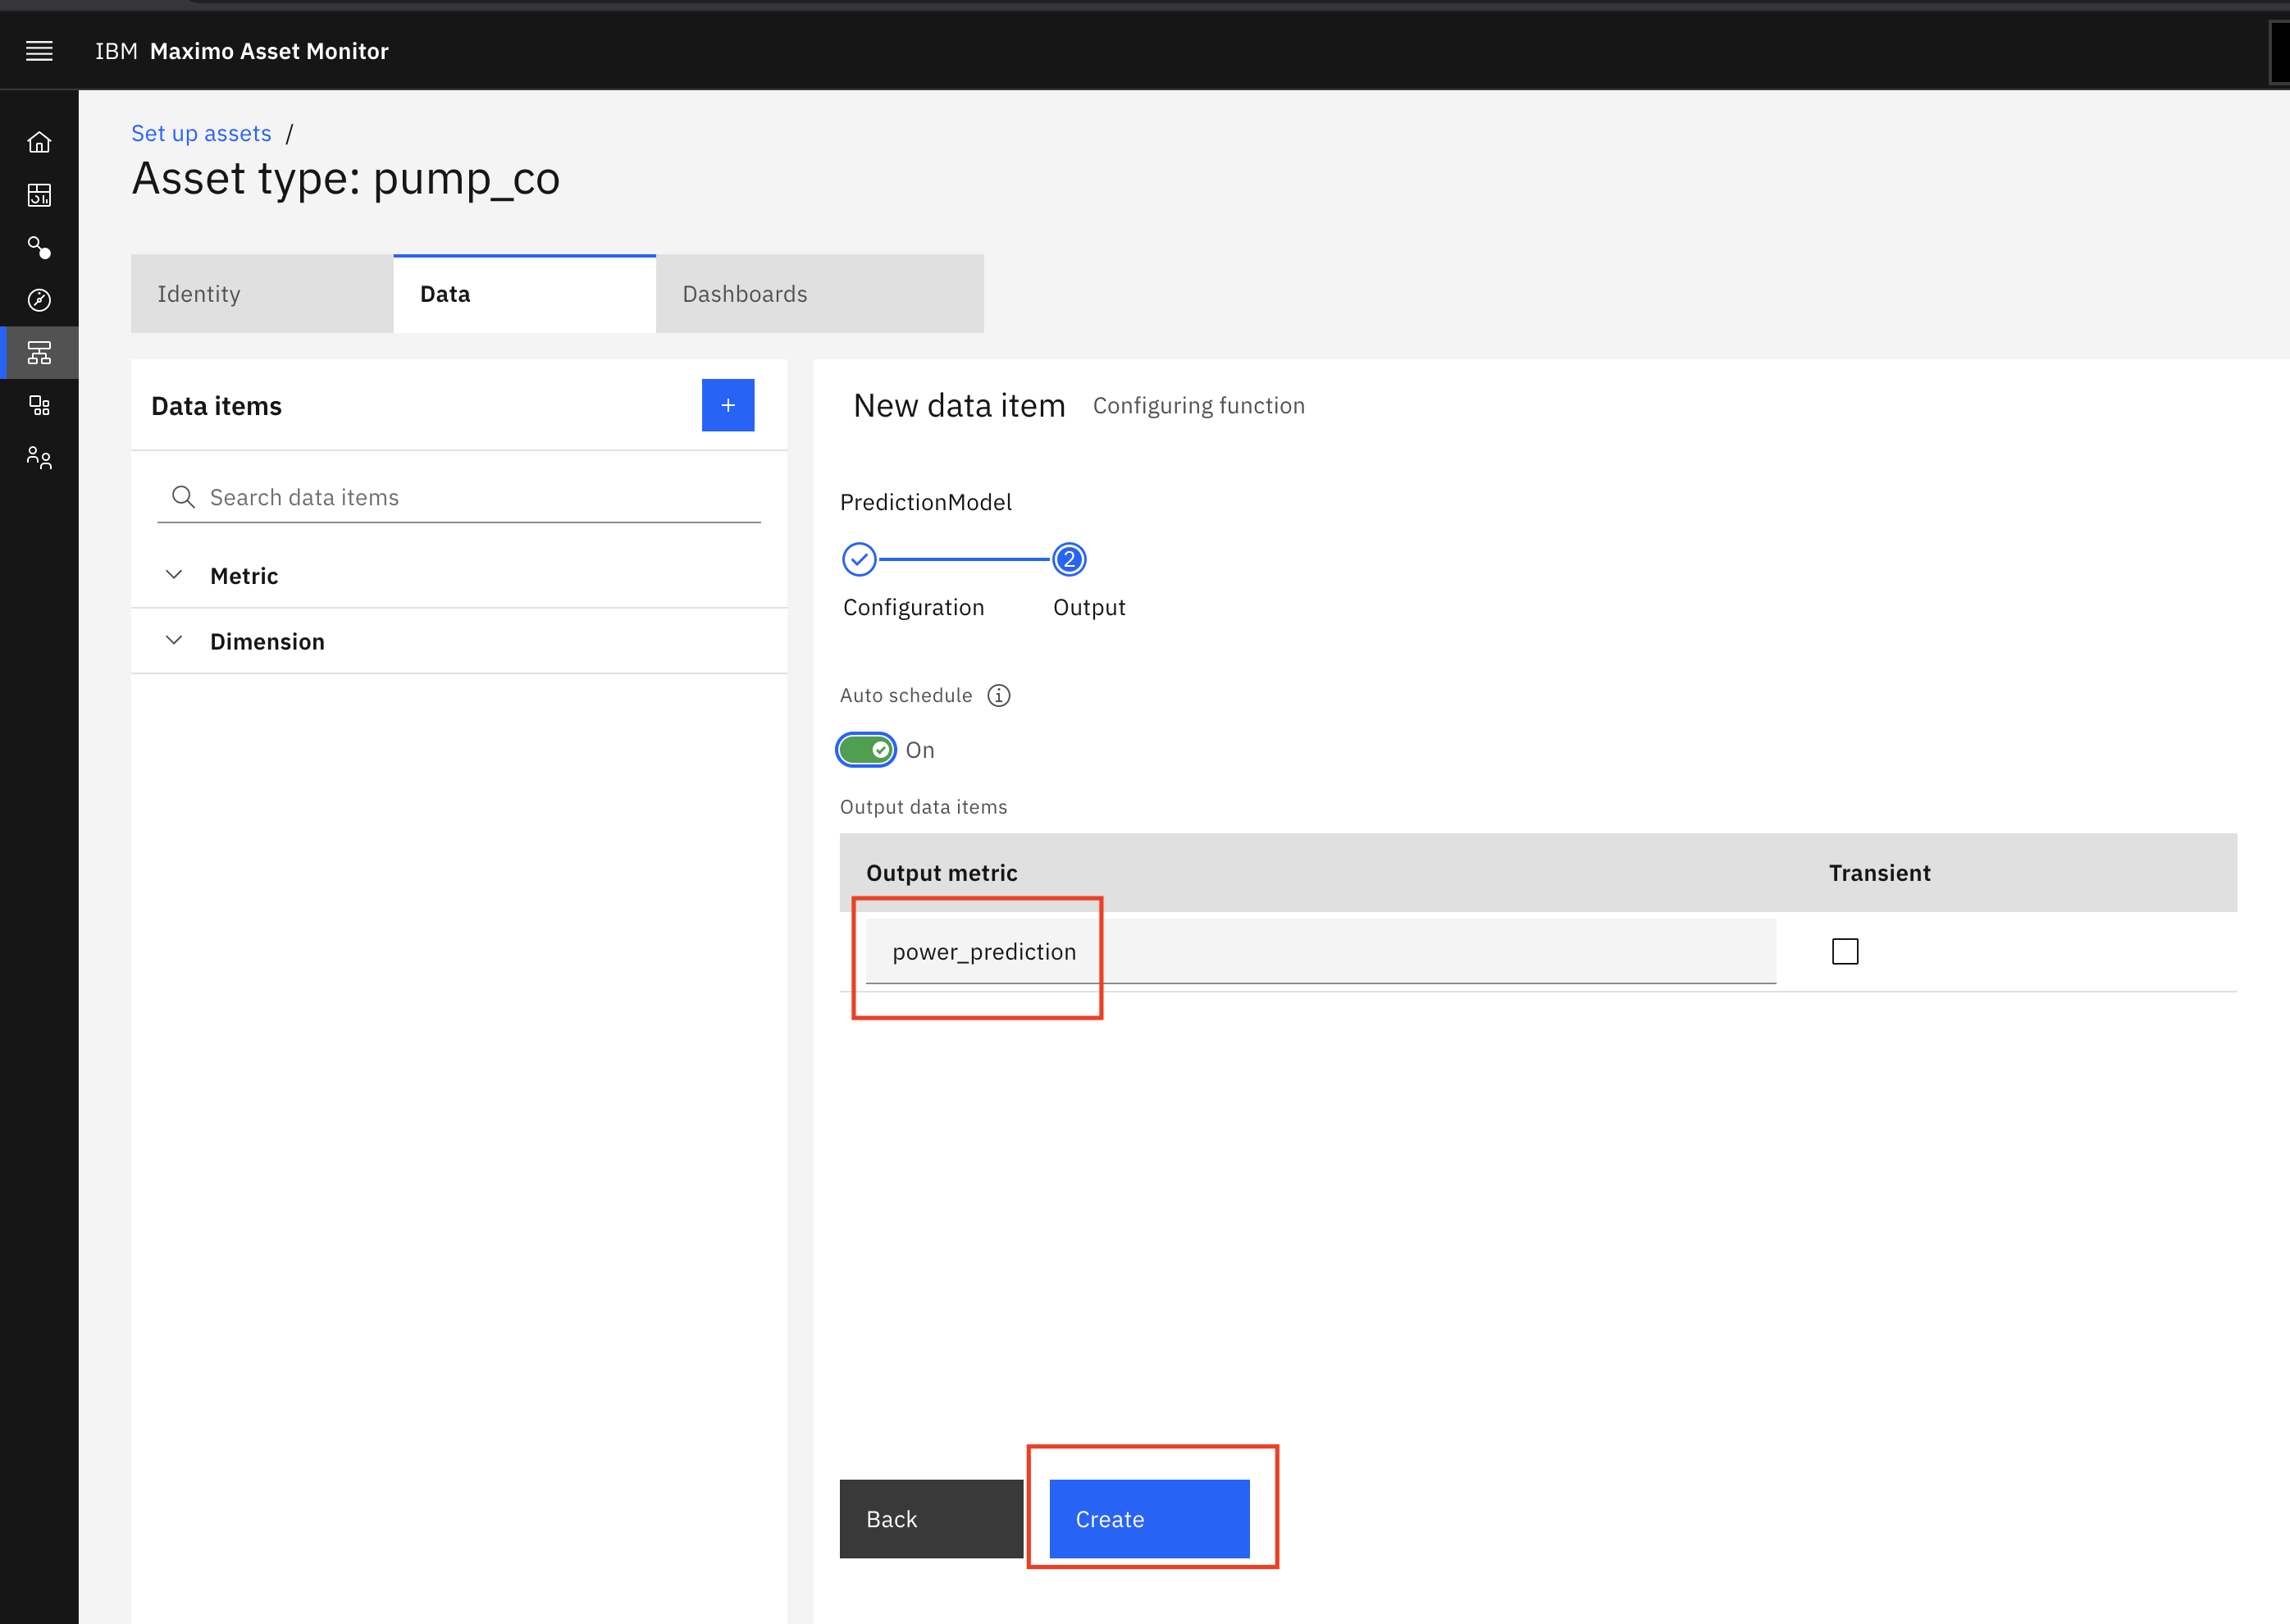Viewport: 2290px width, 1624px height.
Task: Check the Transient checkbox for power_prediction
Action: point(1845,951)
